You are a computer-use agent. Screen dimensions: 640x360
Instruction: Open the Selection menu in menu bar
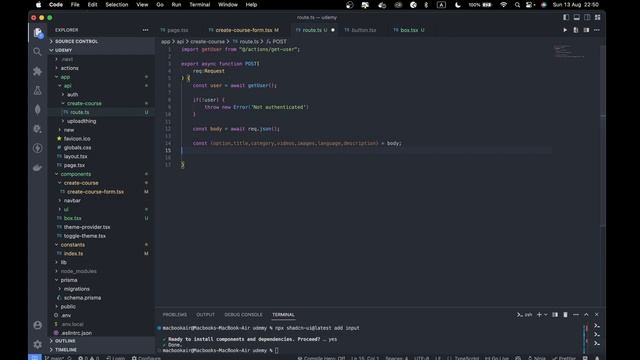117,5
